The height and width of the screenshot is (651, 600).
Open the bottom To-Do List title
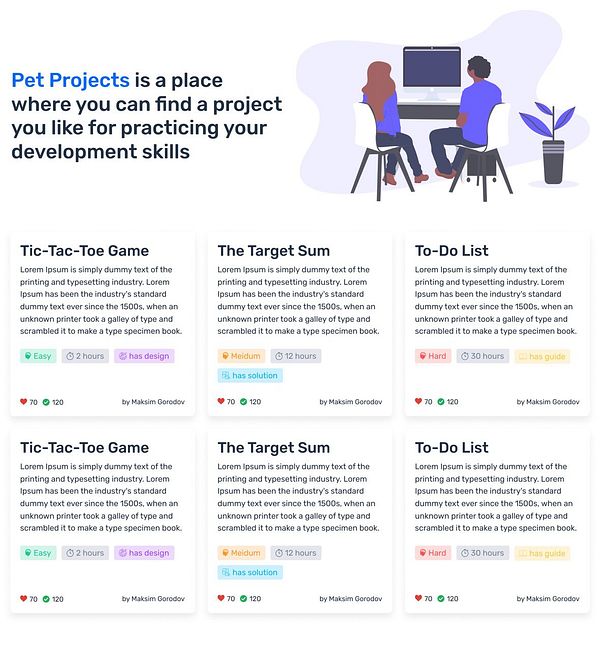click(x=452, y=448)
